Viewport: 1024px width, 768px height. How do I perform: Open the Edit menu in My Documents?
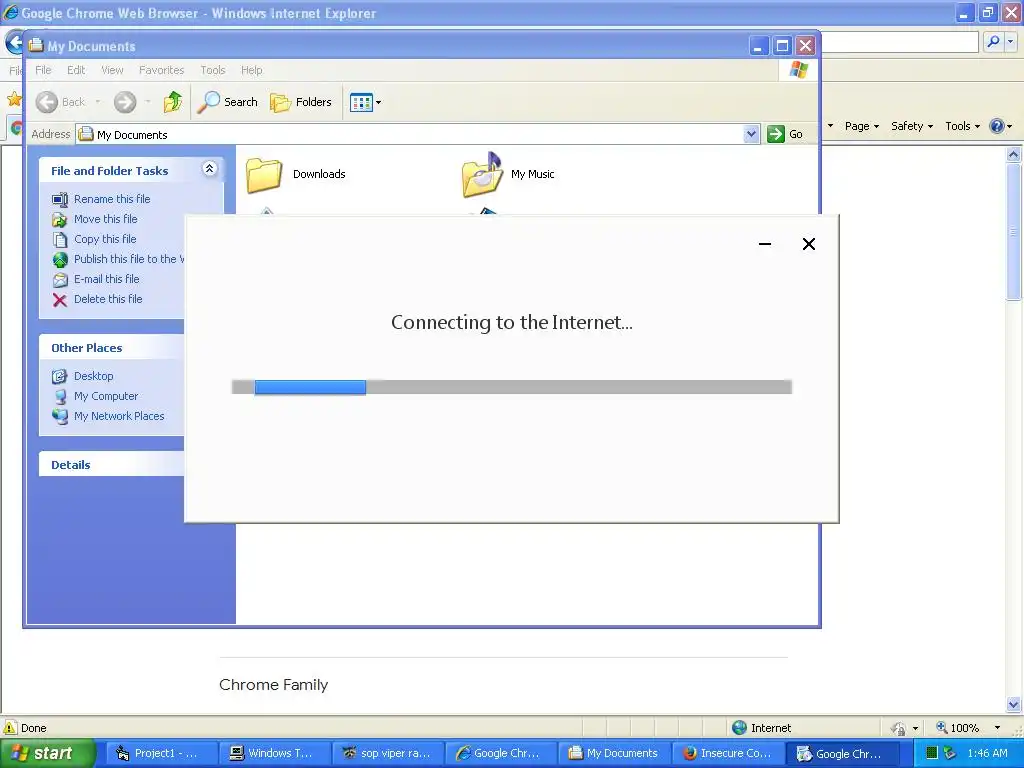(76, 70)
